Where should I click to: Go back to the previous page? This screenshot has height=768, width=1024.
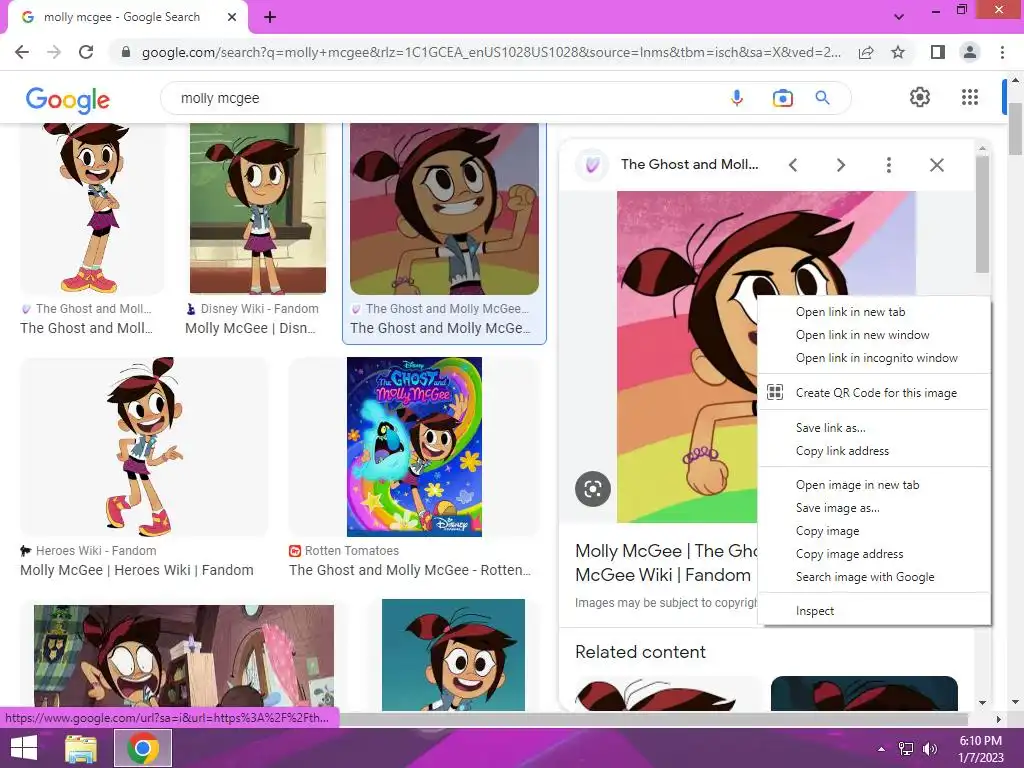tap(22, 52)
